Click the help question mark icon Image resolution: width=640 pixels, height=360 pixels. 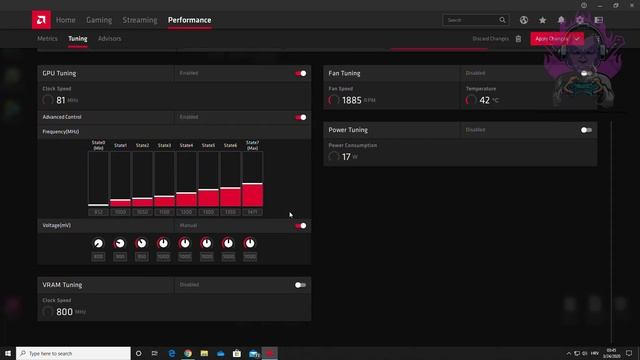584,5
